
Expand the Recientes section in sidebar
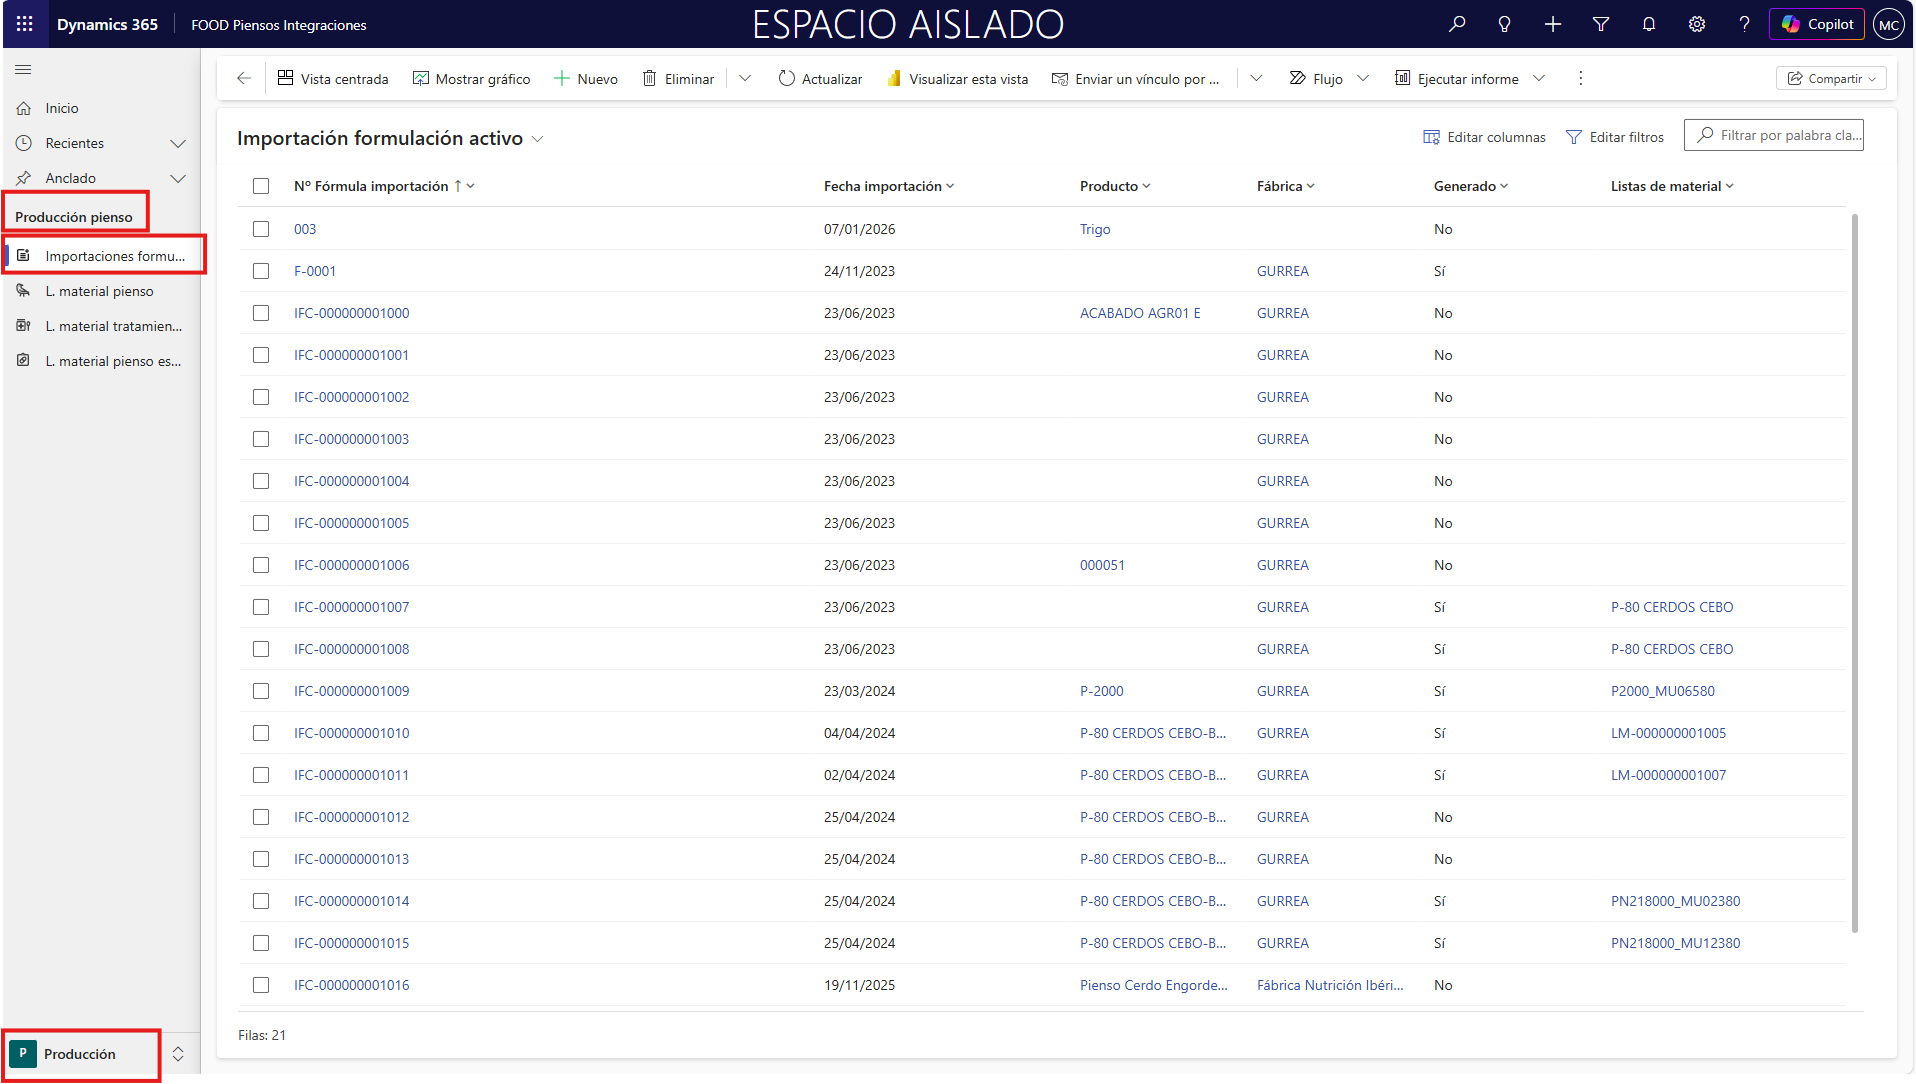click(178, 143)
